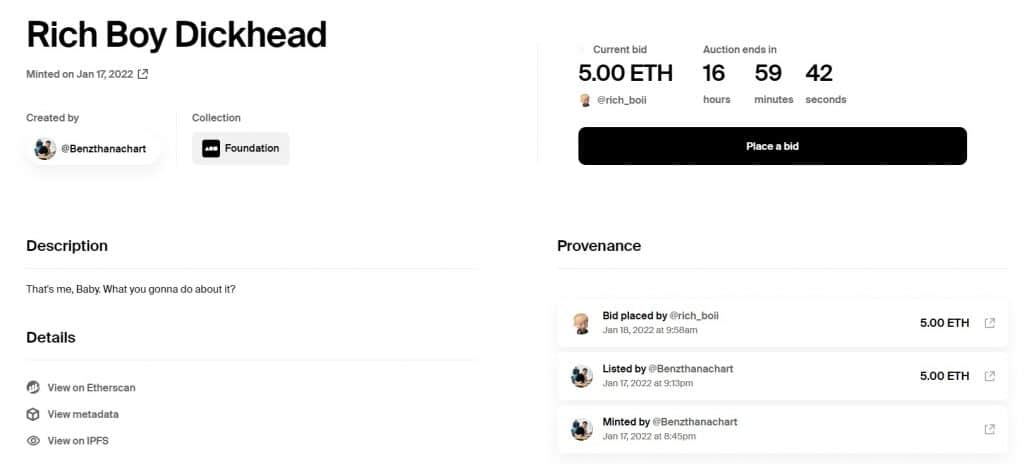
Task: Open external link for Minted transaction
Action: (x=989, y=429)
